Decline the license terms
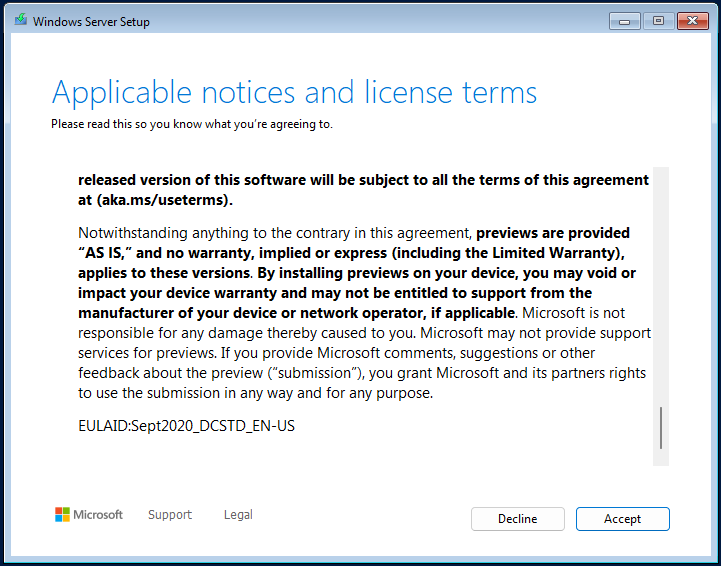The image size is (721, 566). 517,519
